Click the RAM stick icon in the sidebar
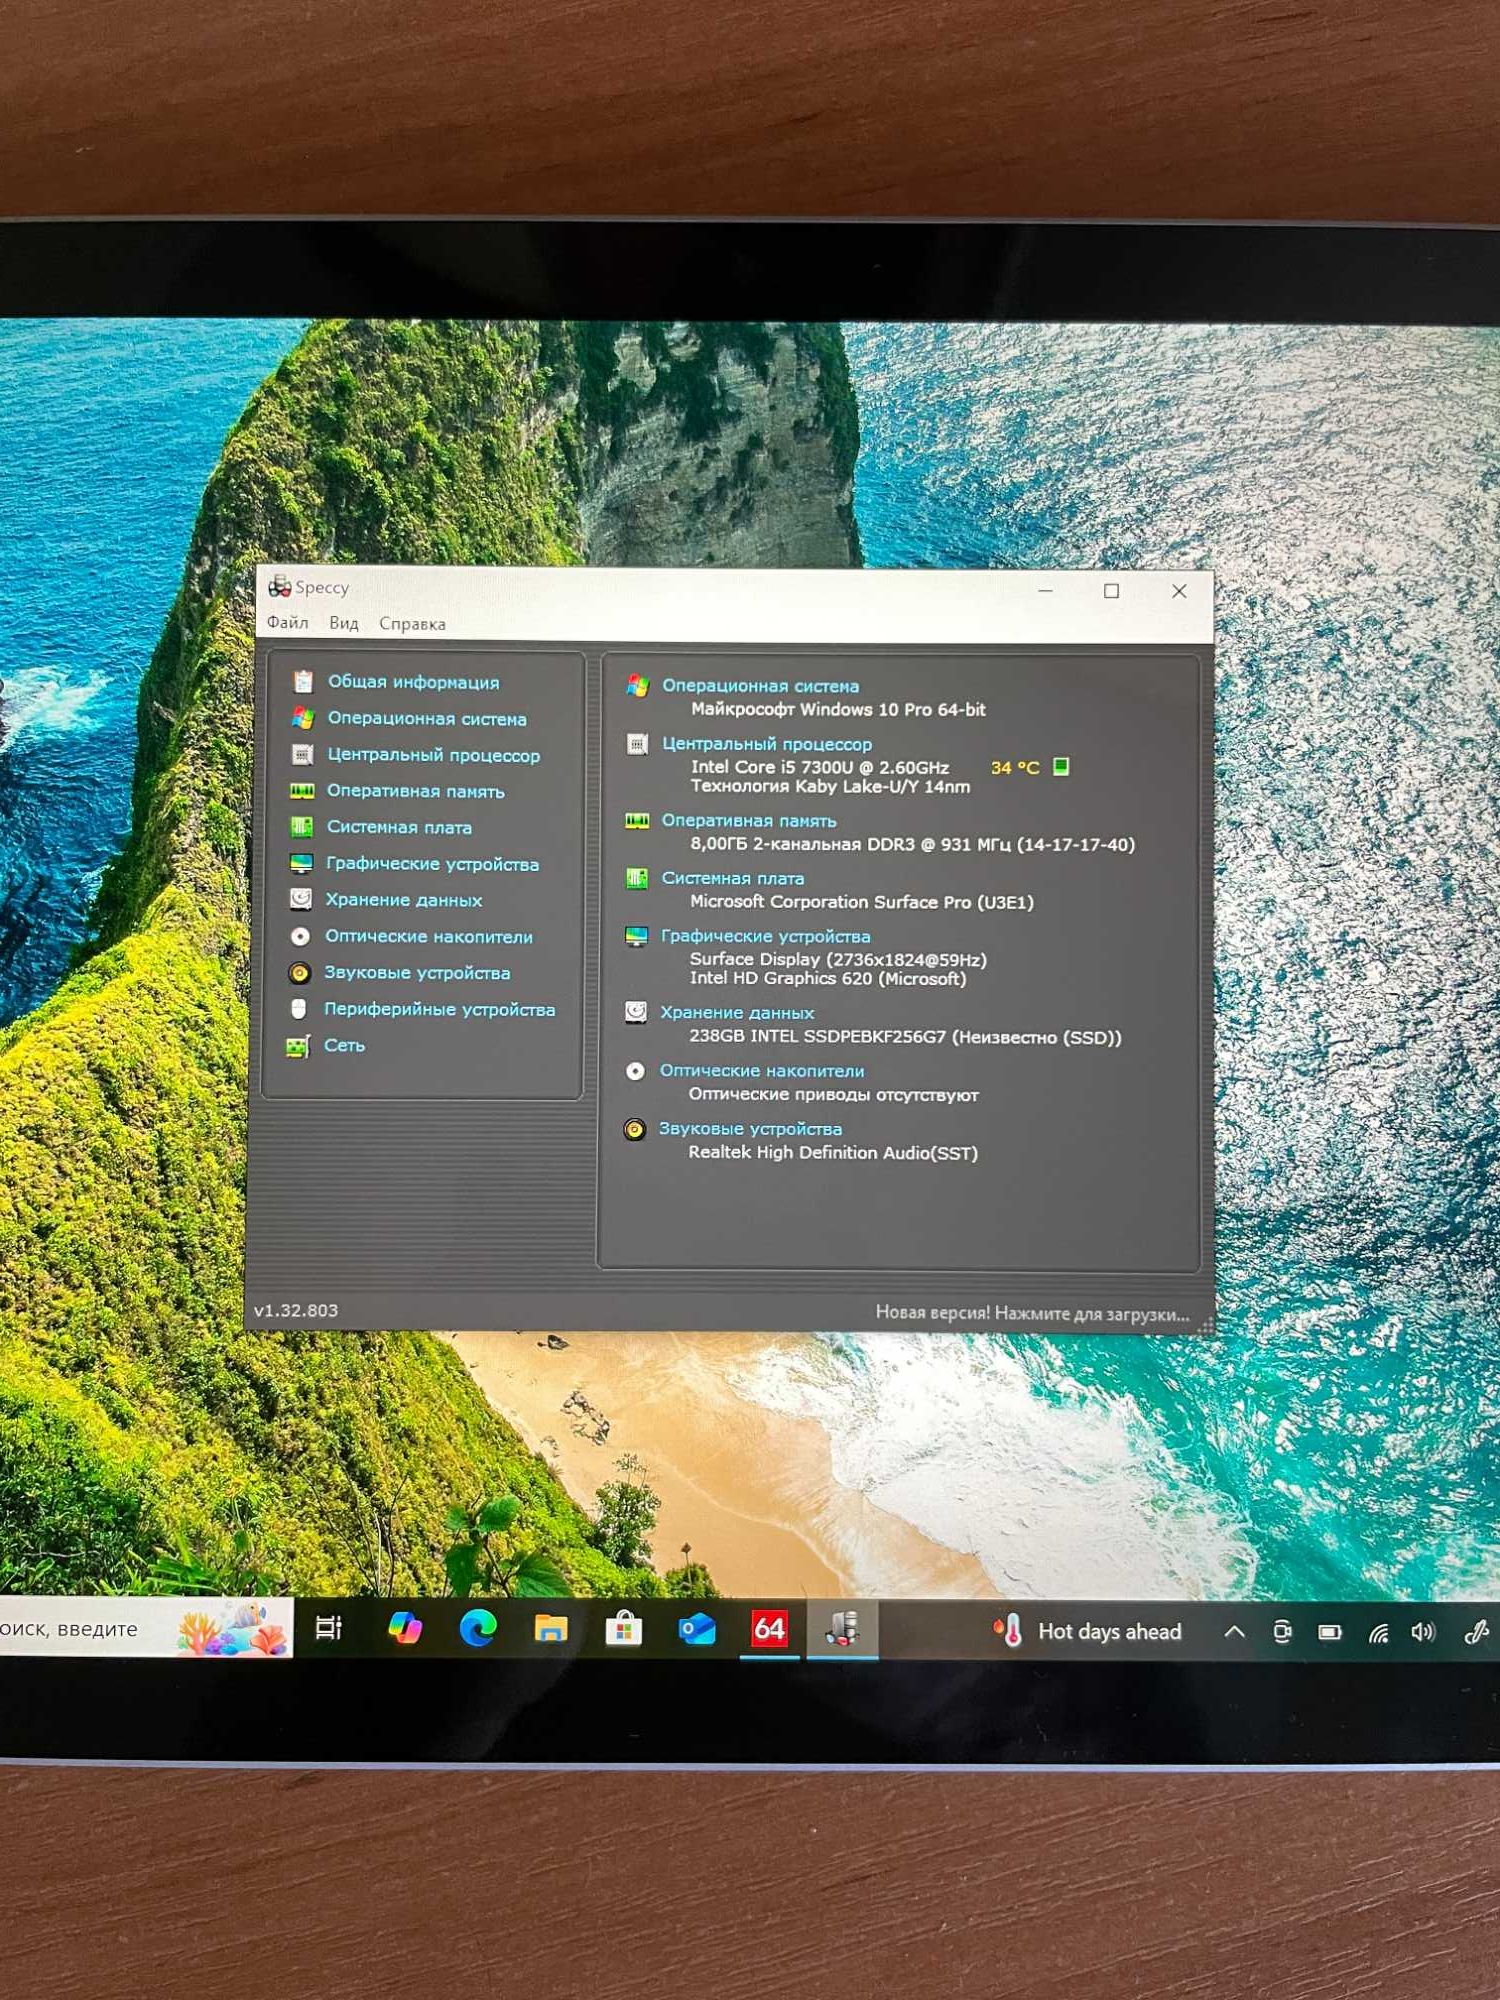This screenshot has width=1500, height=2000. pos(302,791)
